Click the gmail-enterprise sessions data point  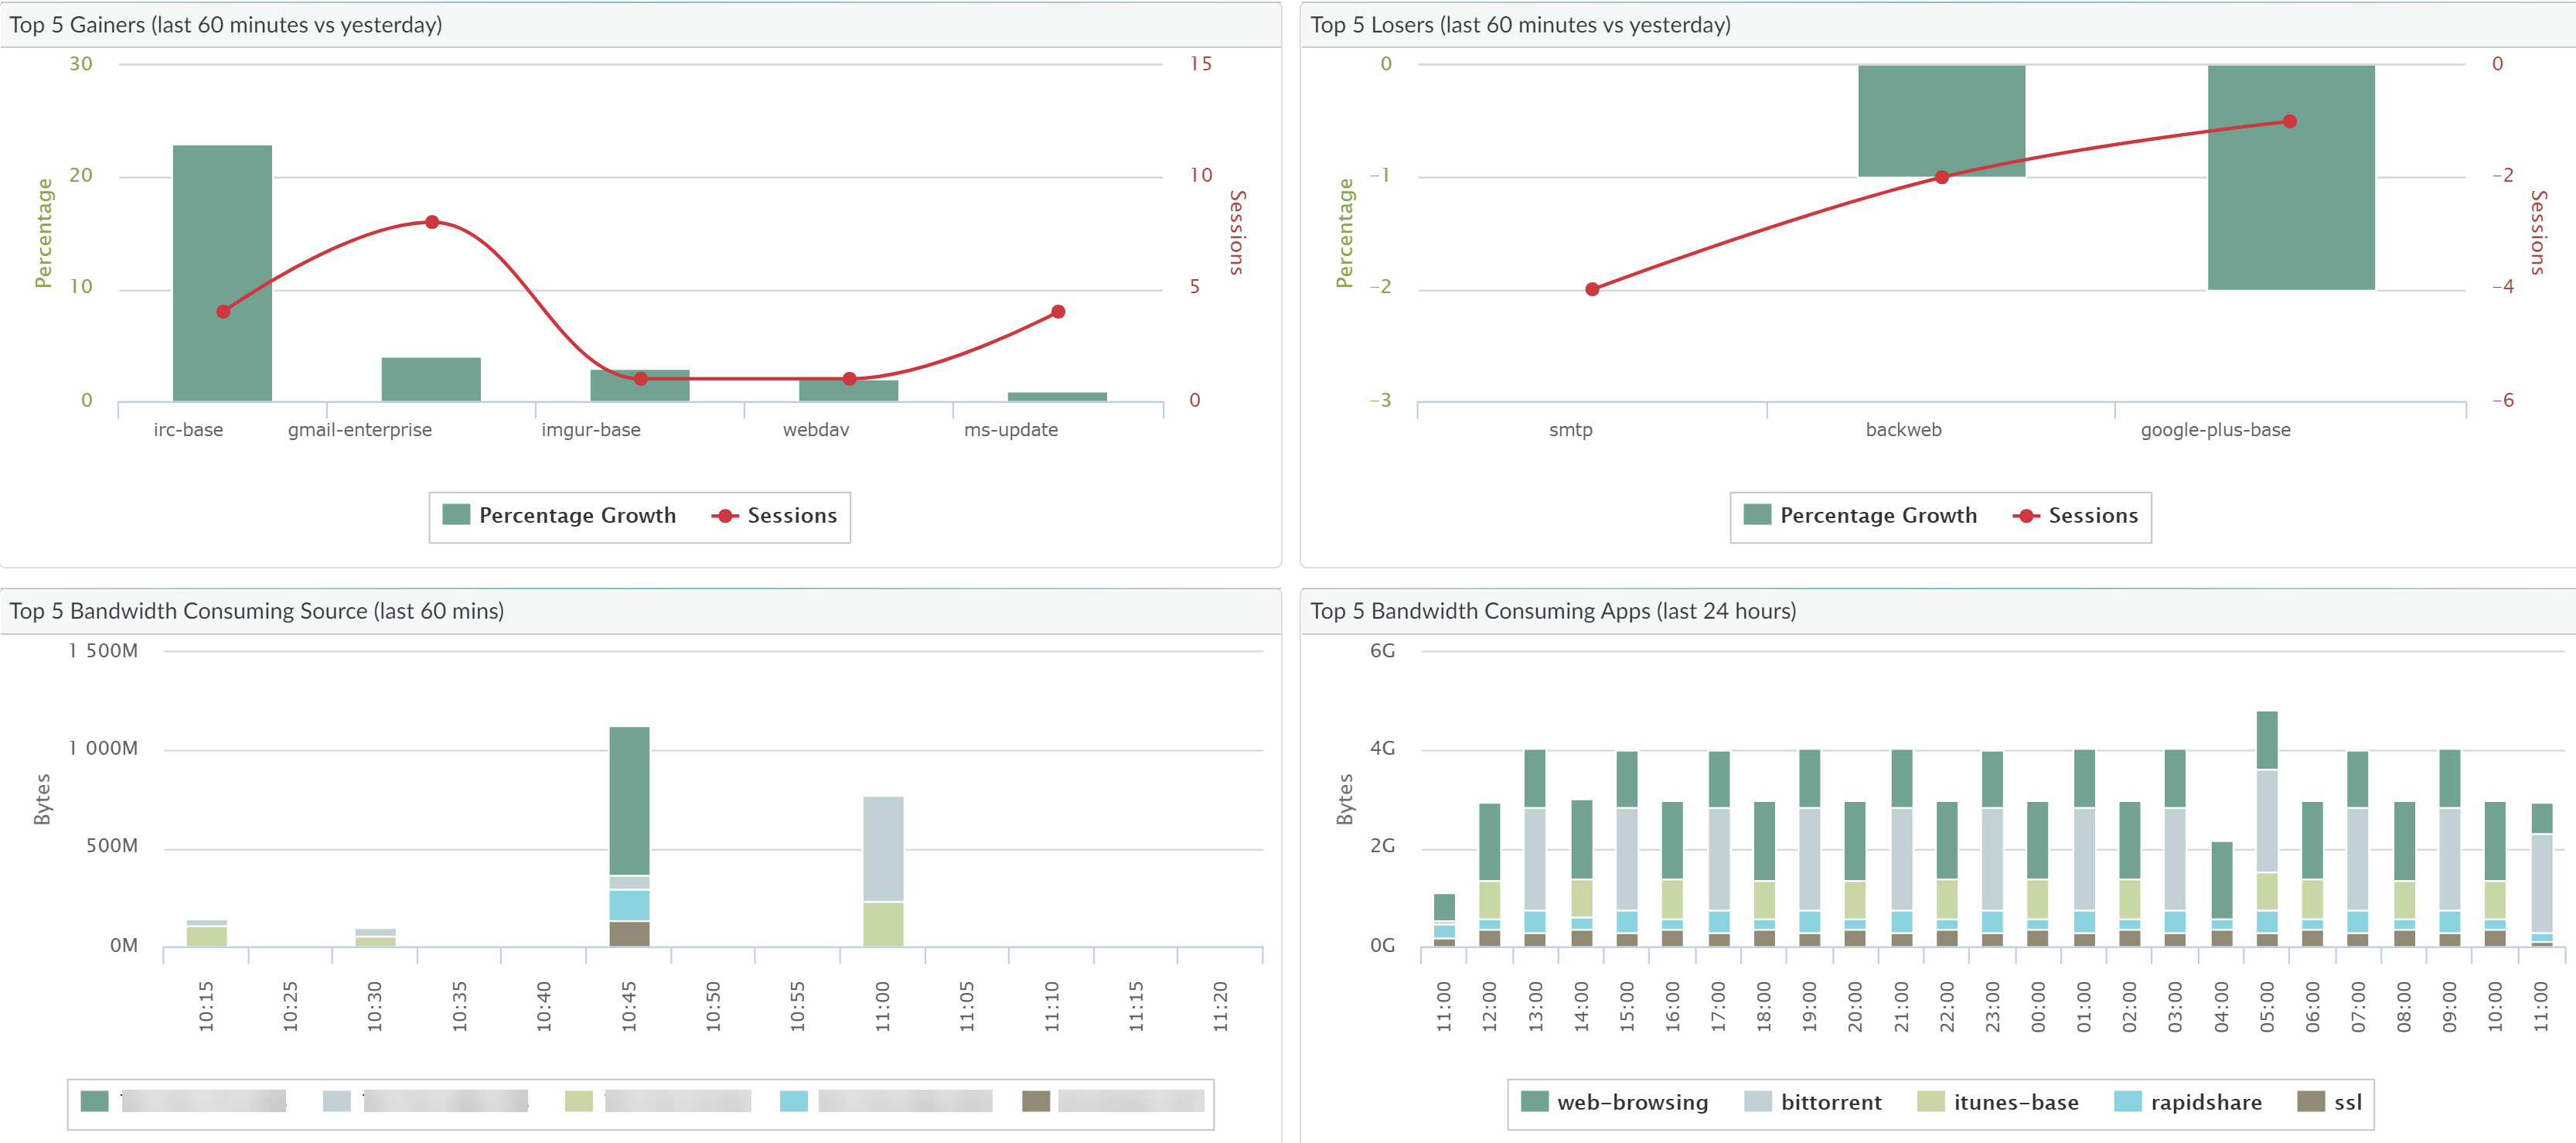[x=432, y=222]
